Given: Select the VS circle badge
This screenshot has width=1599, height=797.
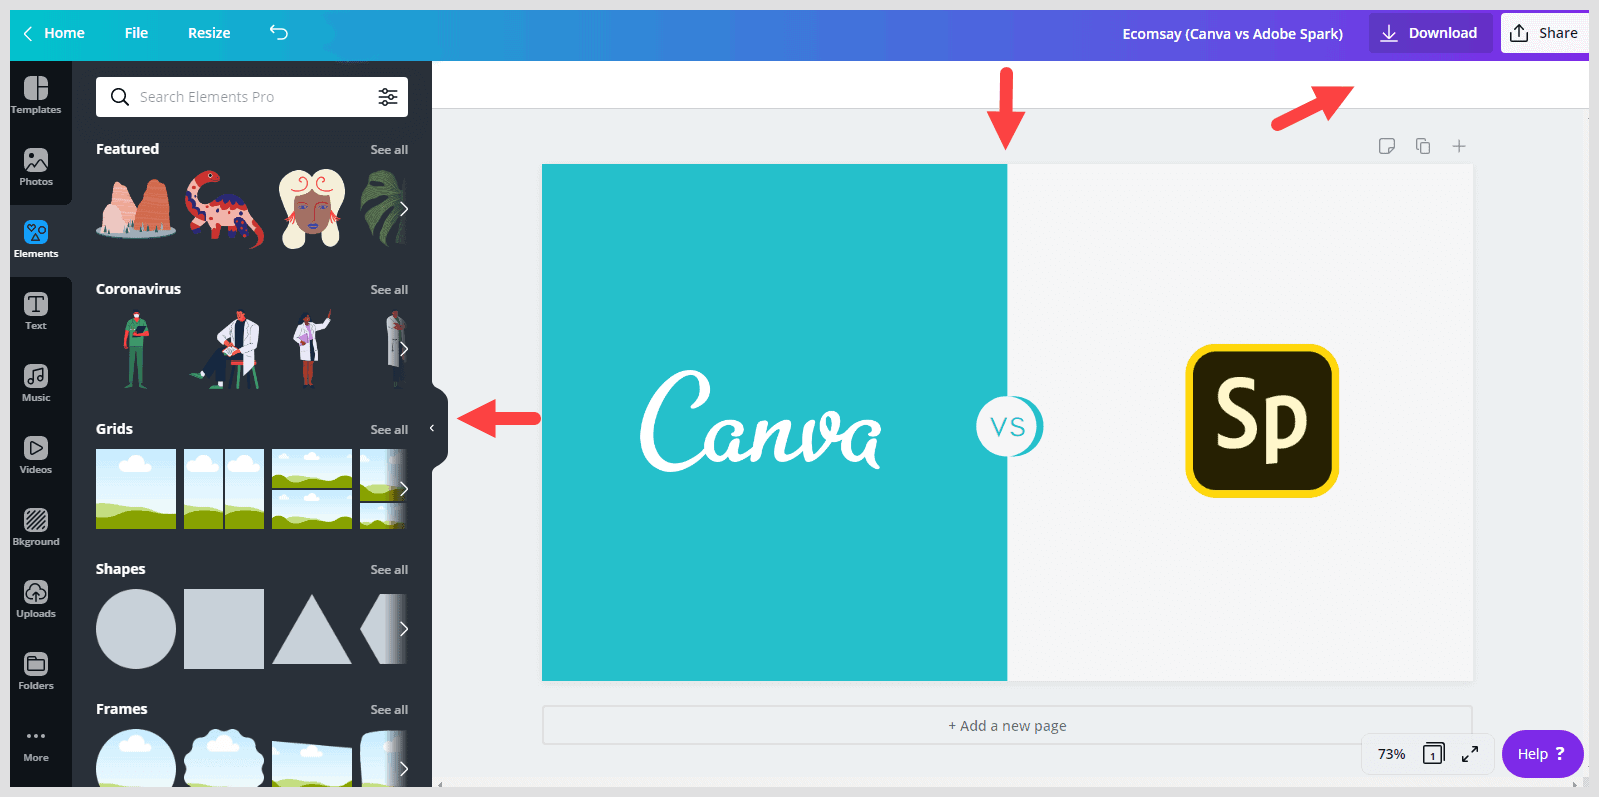Looking at the screenshot, I should pyautogui.click(x=1009, y=427).
